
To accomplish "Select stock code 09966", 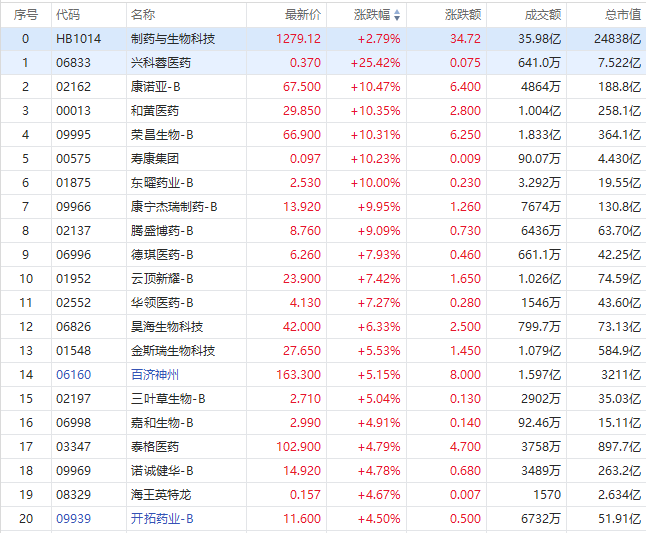I will [73, 207].
